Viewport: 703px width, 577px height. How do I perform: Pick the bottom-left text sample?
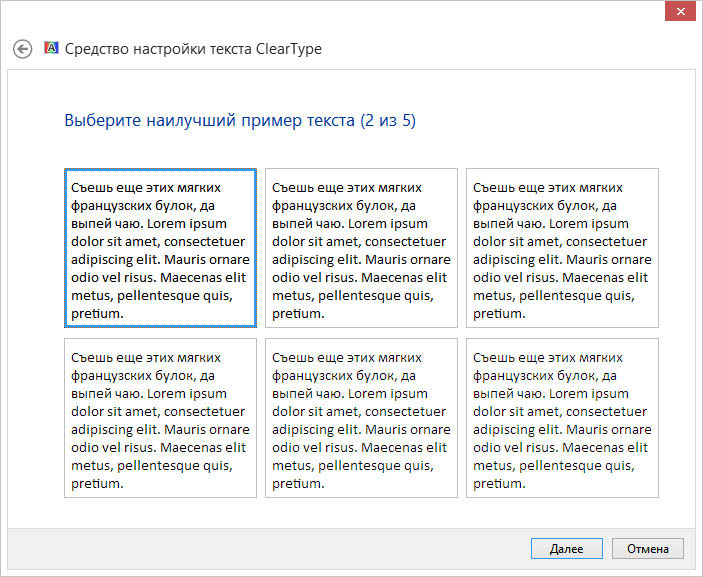(161, 418)
